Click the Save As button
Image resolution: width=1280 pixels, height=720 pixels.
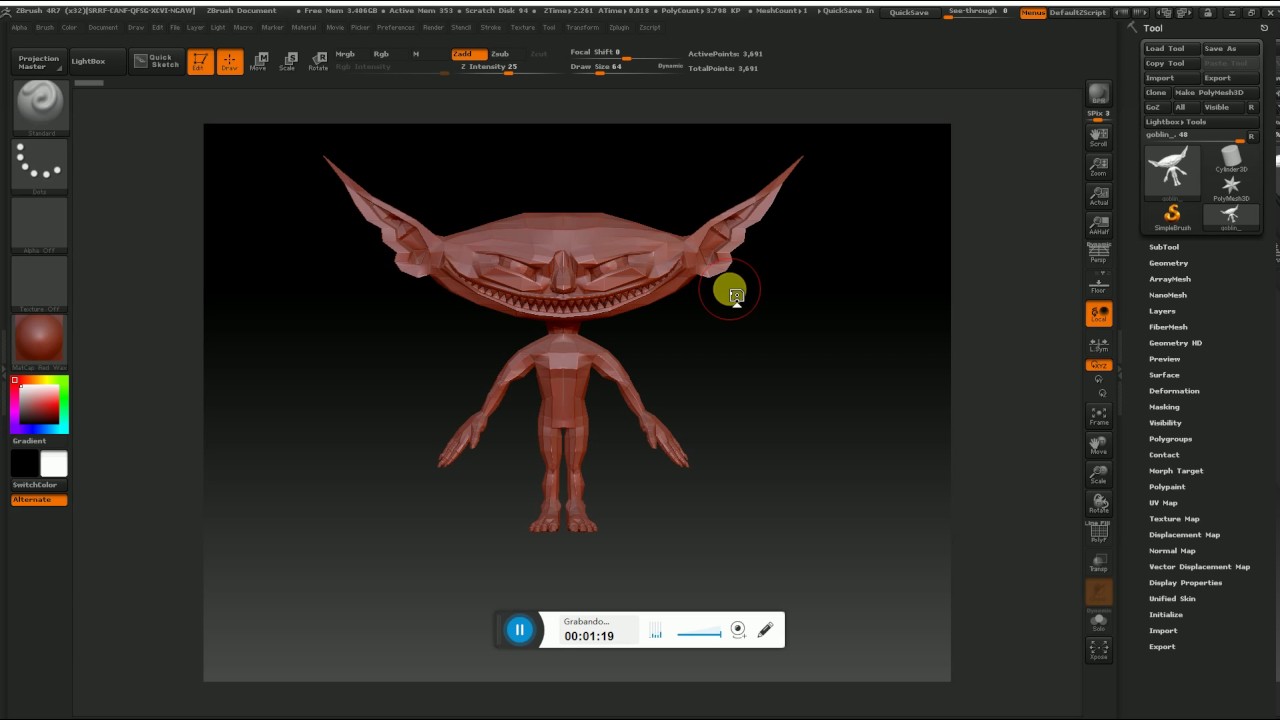click(x=1231, y=48)
